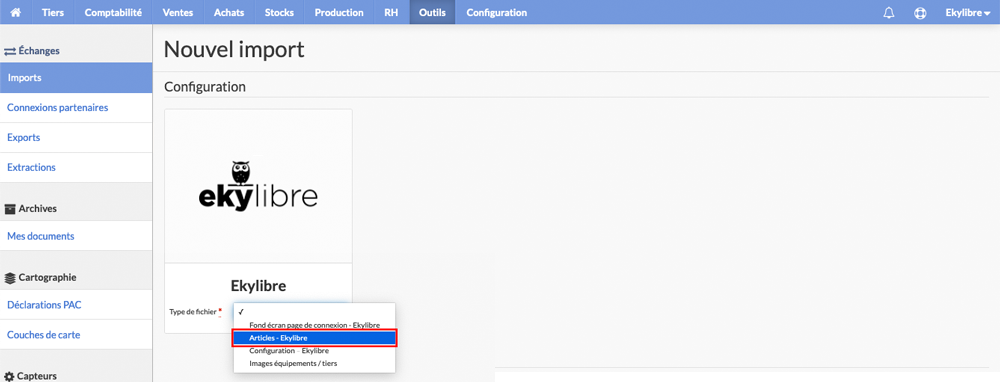Select Images équipements / tiers option
Viewport: 1000px width, 382px height.
pos(314,363)
